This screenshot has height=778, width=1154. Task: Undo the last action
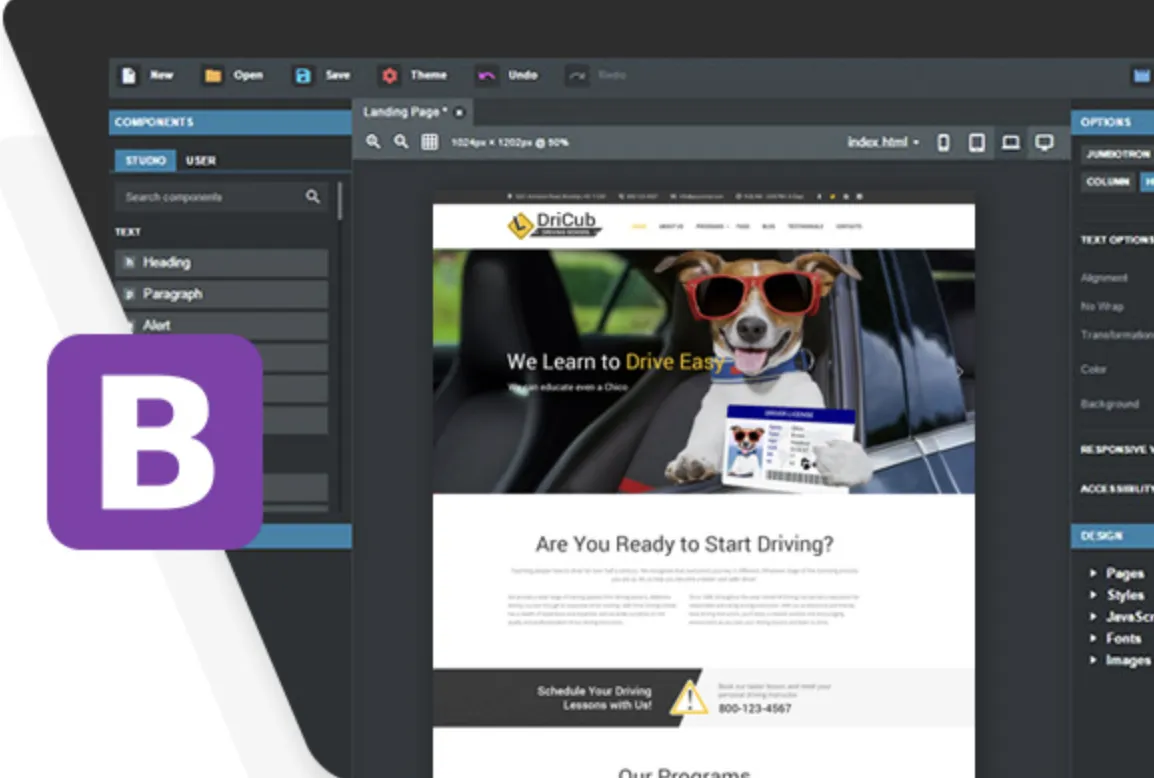coord(486,76)
